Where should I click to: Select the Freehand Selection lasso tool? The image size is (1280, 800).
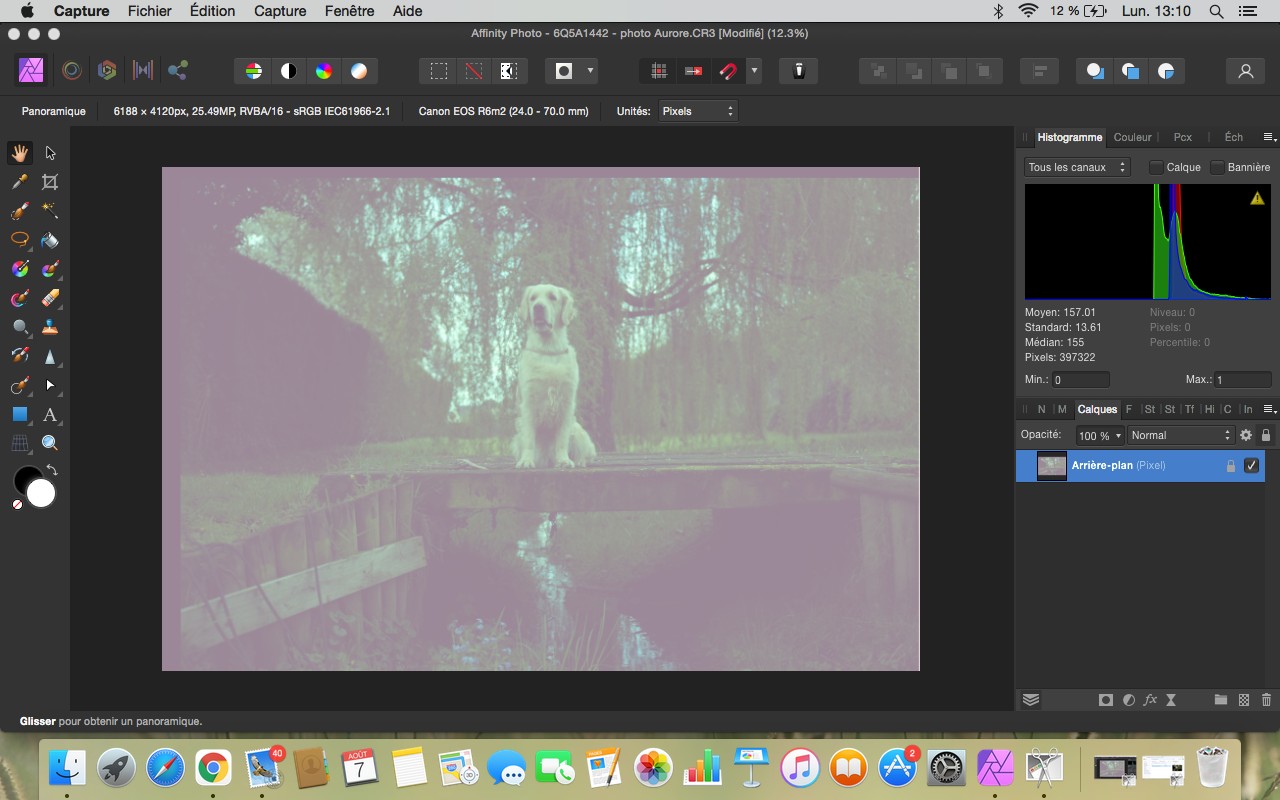pos(19,240)
